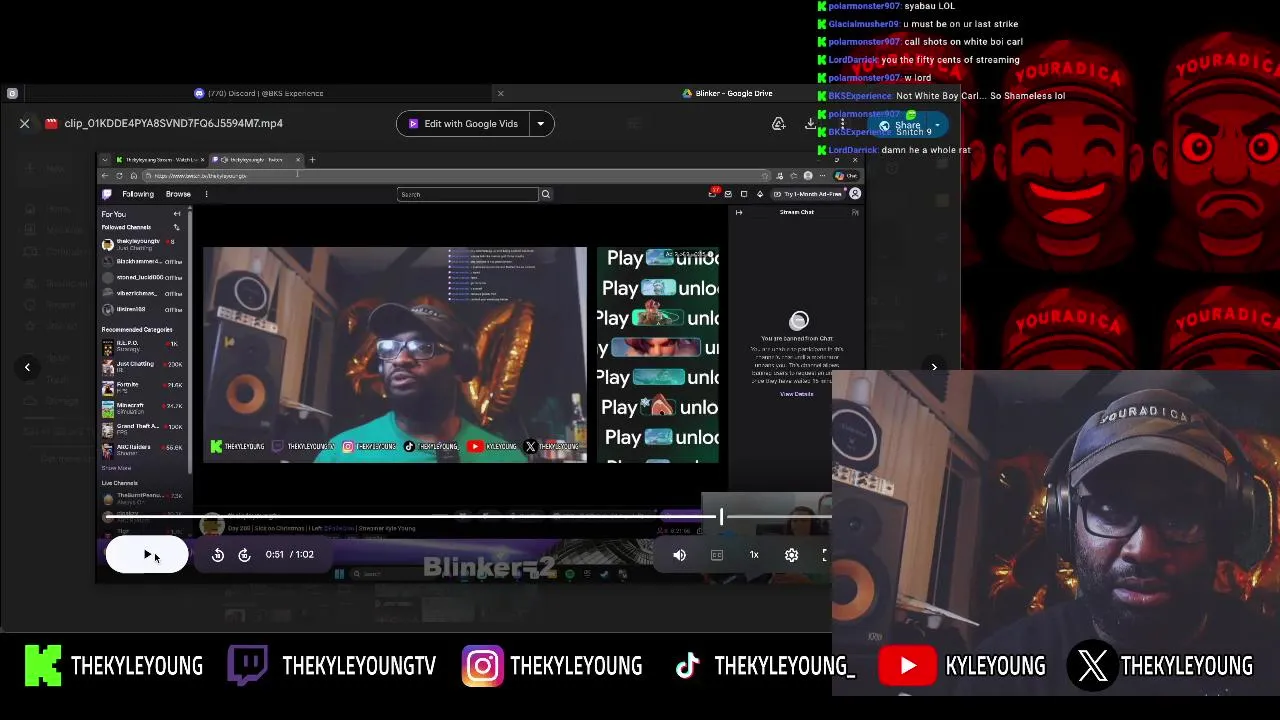Click the Followed Channels sort icon

point(177,228)
